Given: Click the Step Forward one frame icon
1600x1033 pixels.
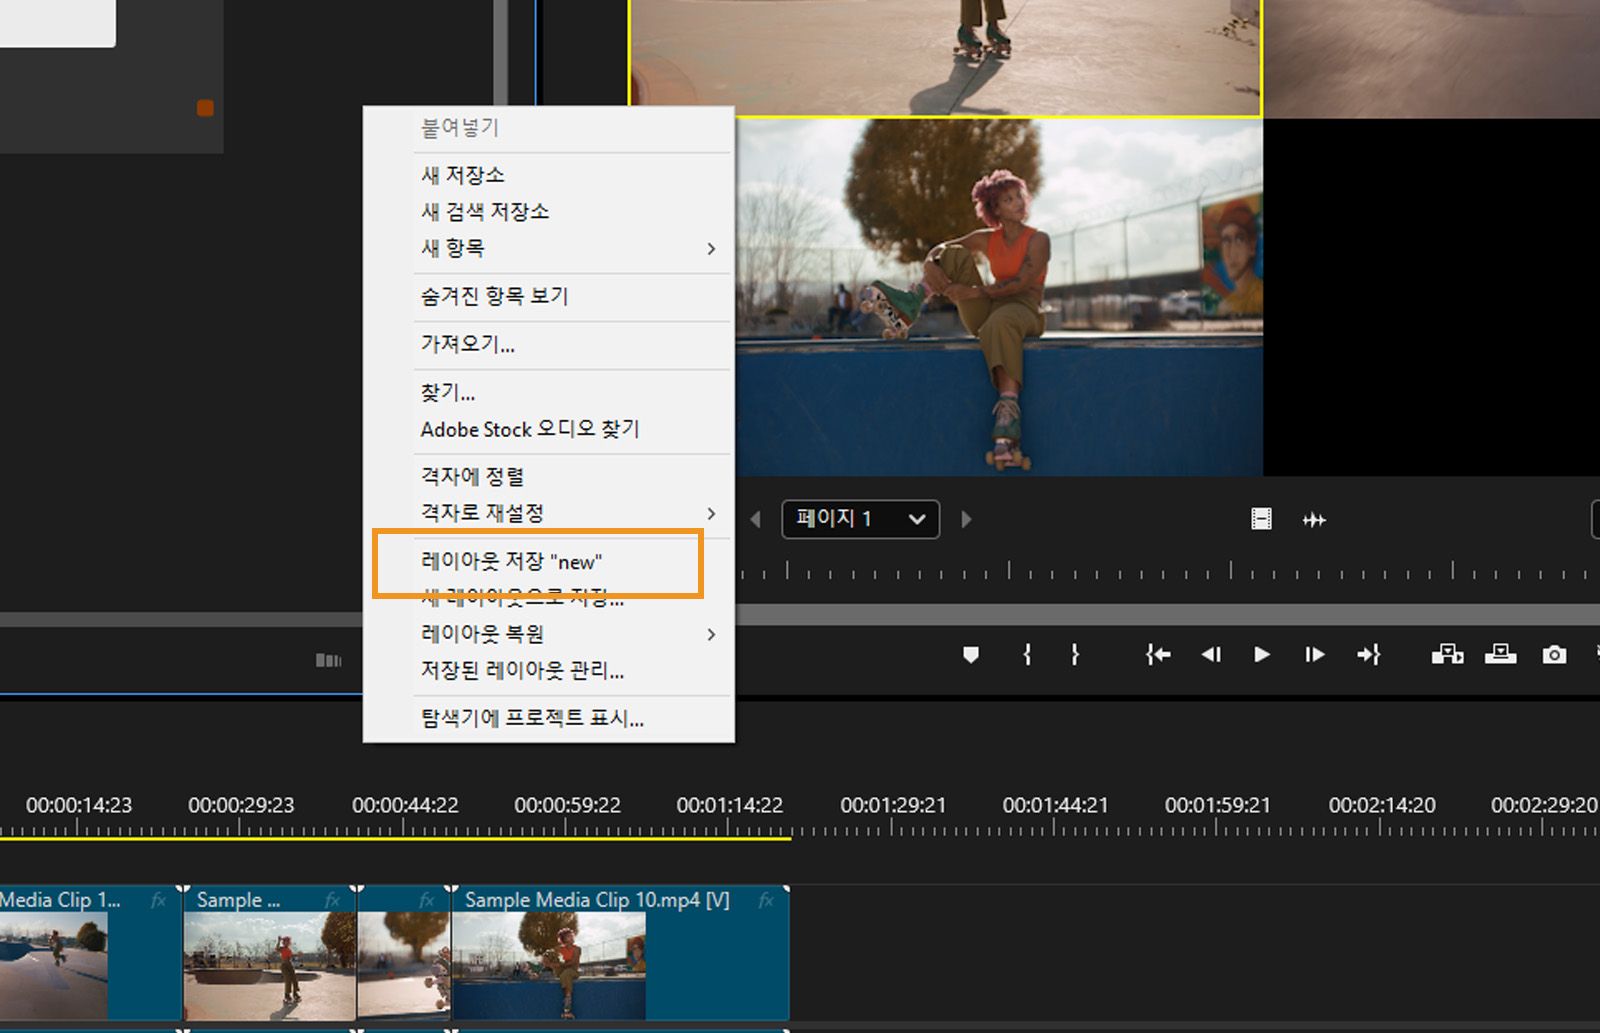Looking at the screenshot, I should [x=1313, y=655].
